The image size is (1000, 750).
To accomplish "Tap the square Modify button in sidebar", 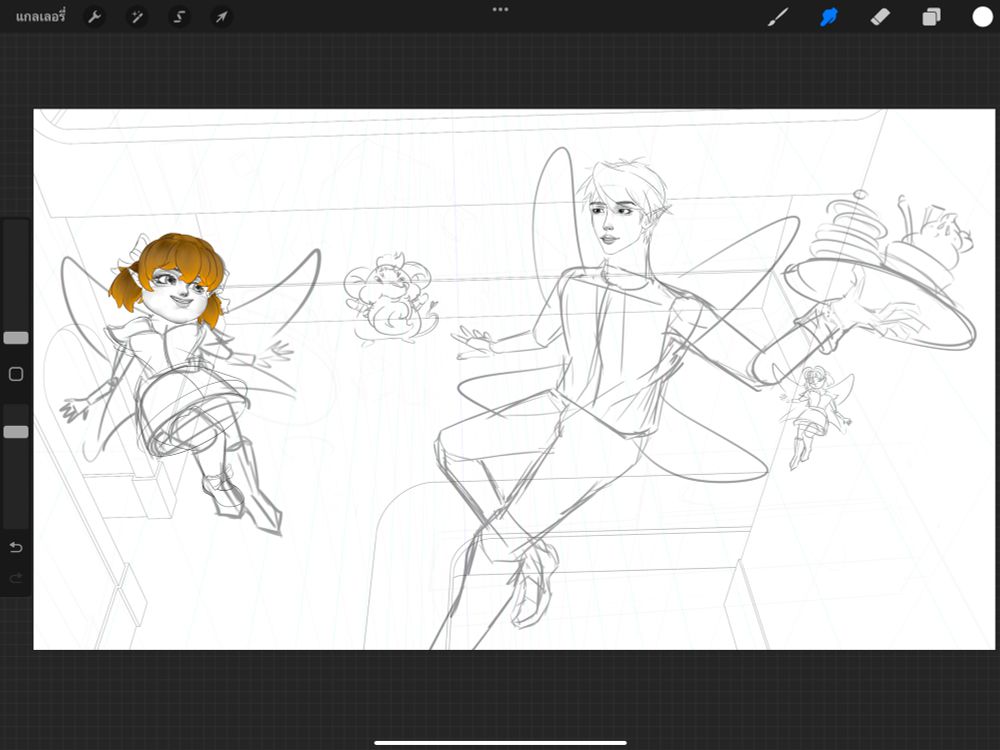I will pyautogui.click(x=16, y=374).
